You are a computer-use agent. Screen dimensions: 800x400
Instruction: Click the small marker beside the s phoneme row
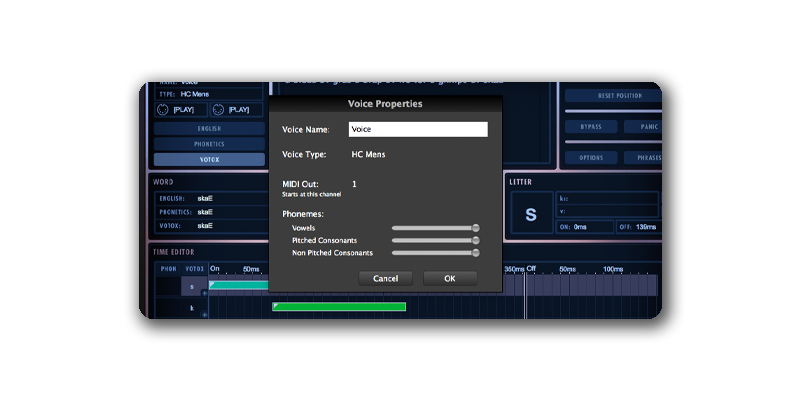[205, 293]
